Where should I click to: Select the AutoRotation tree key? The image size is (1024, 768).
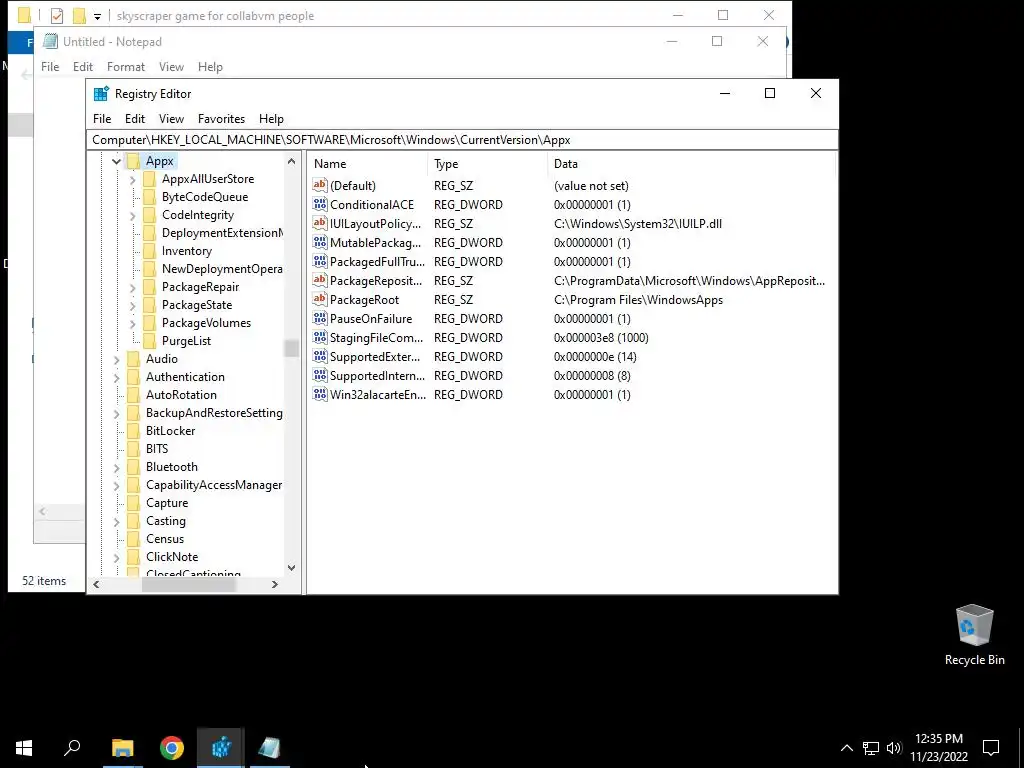(x=181, y=395)
